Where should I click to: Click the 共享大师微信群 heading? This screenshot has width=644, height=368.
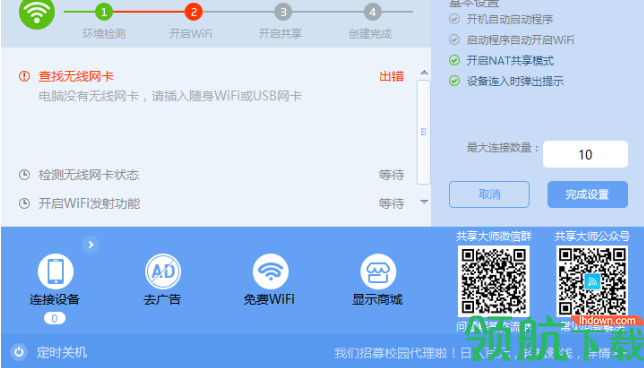494,236
